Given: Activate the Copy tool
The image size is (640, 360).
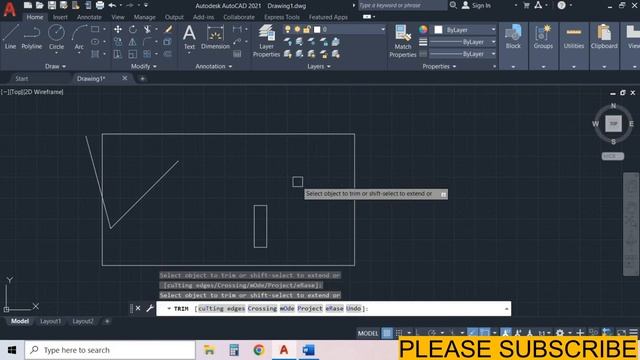Looking at the screenshot, I should 118,42.
